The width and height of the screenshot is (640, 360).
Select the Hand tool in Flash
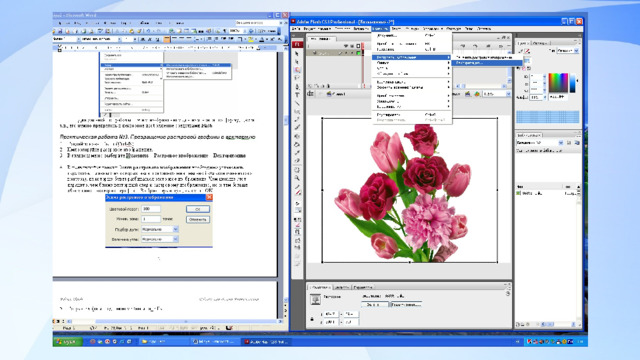297,170
